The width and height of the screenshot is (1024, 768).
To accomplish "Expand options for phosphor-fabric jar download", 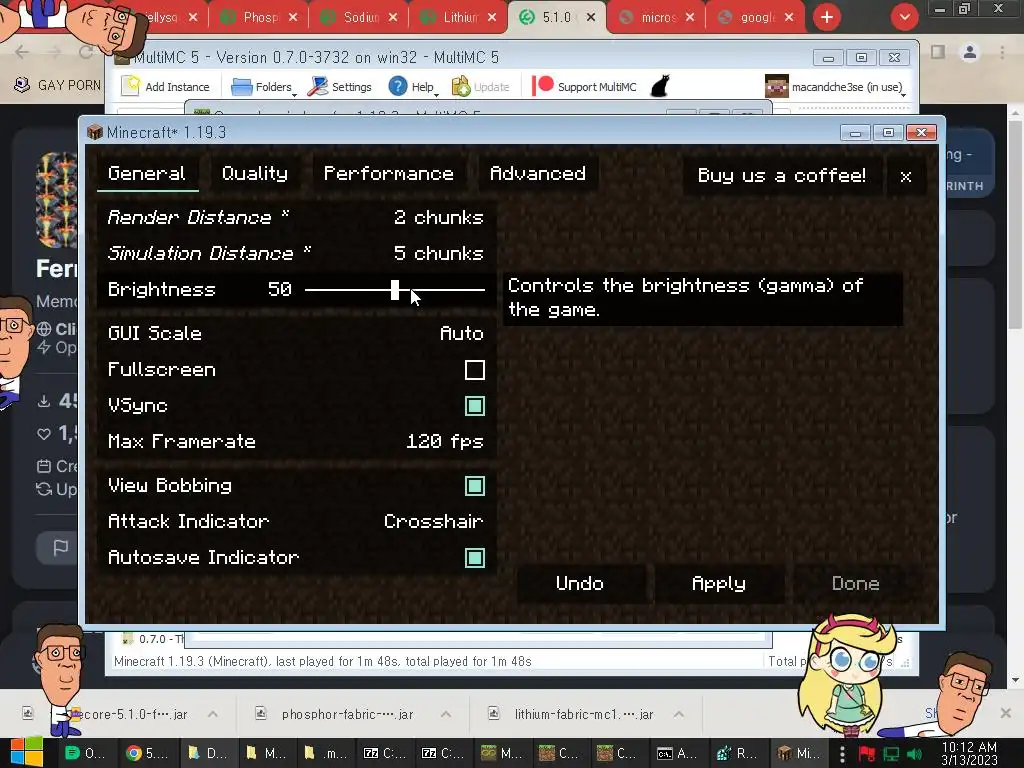I will (445, 714).
